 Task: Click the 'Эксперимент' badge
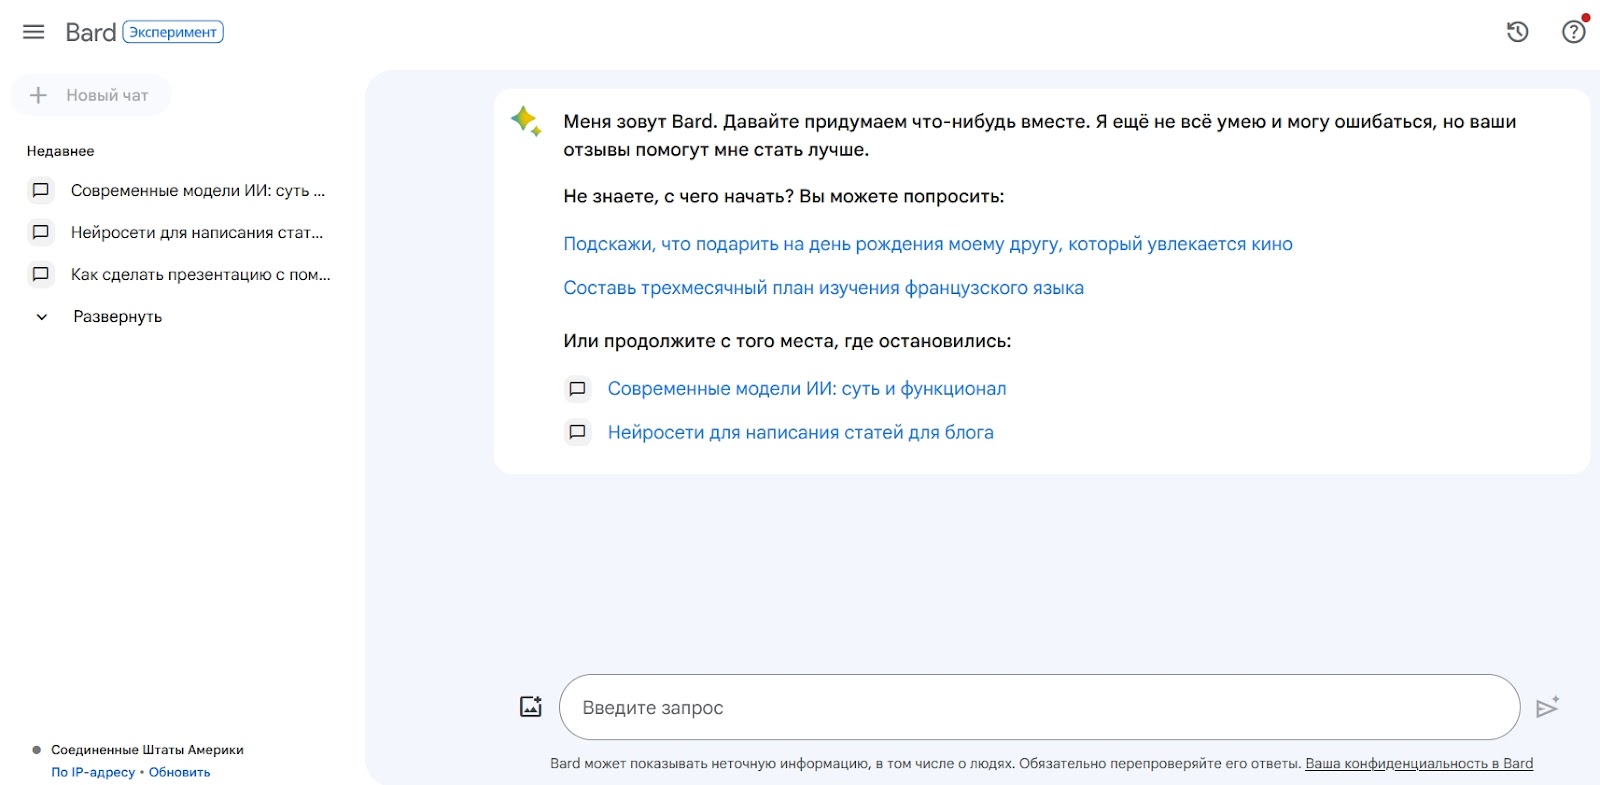point(173,32)
